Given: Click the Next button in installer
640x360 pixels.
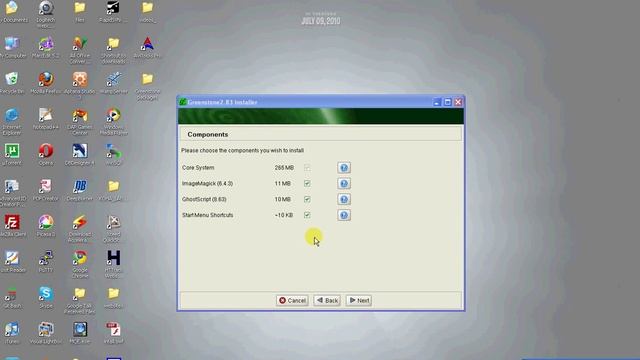Looking at the screenshot, I should [x=359, y=300].
